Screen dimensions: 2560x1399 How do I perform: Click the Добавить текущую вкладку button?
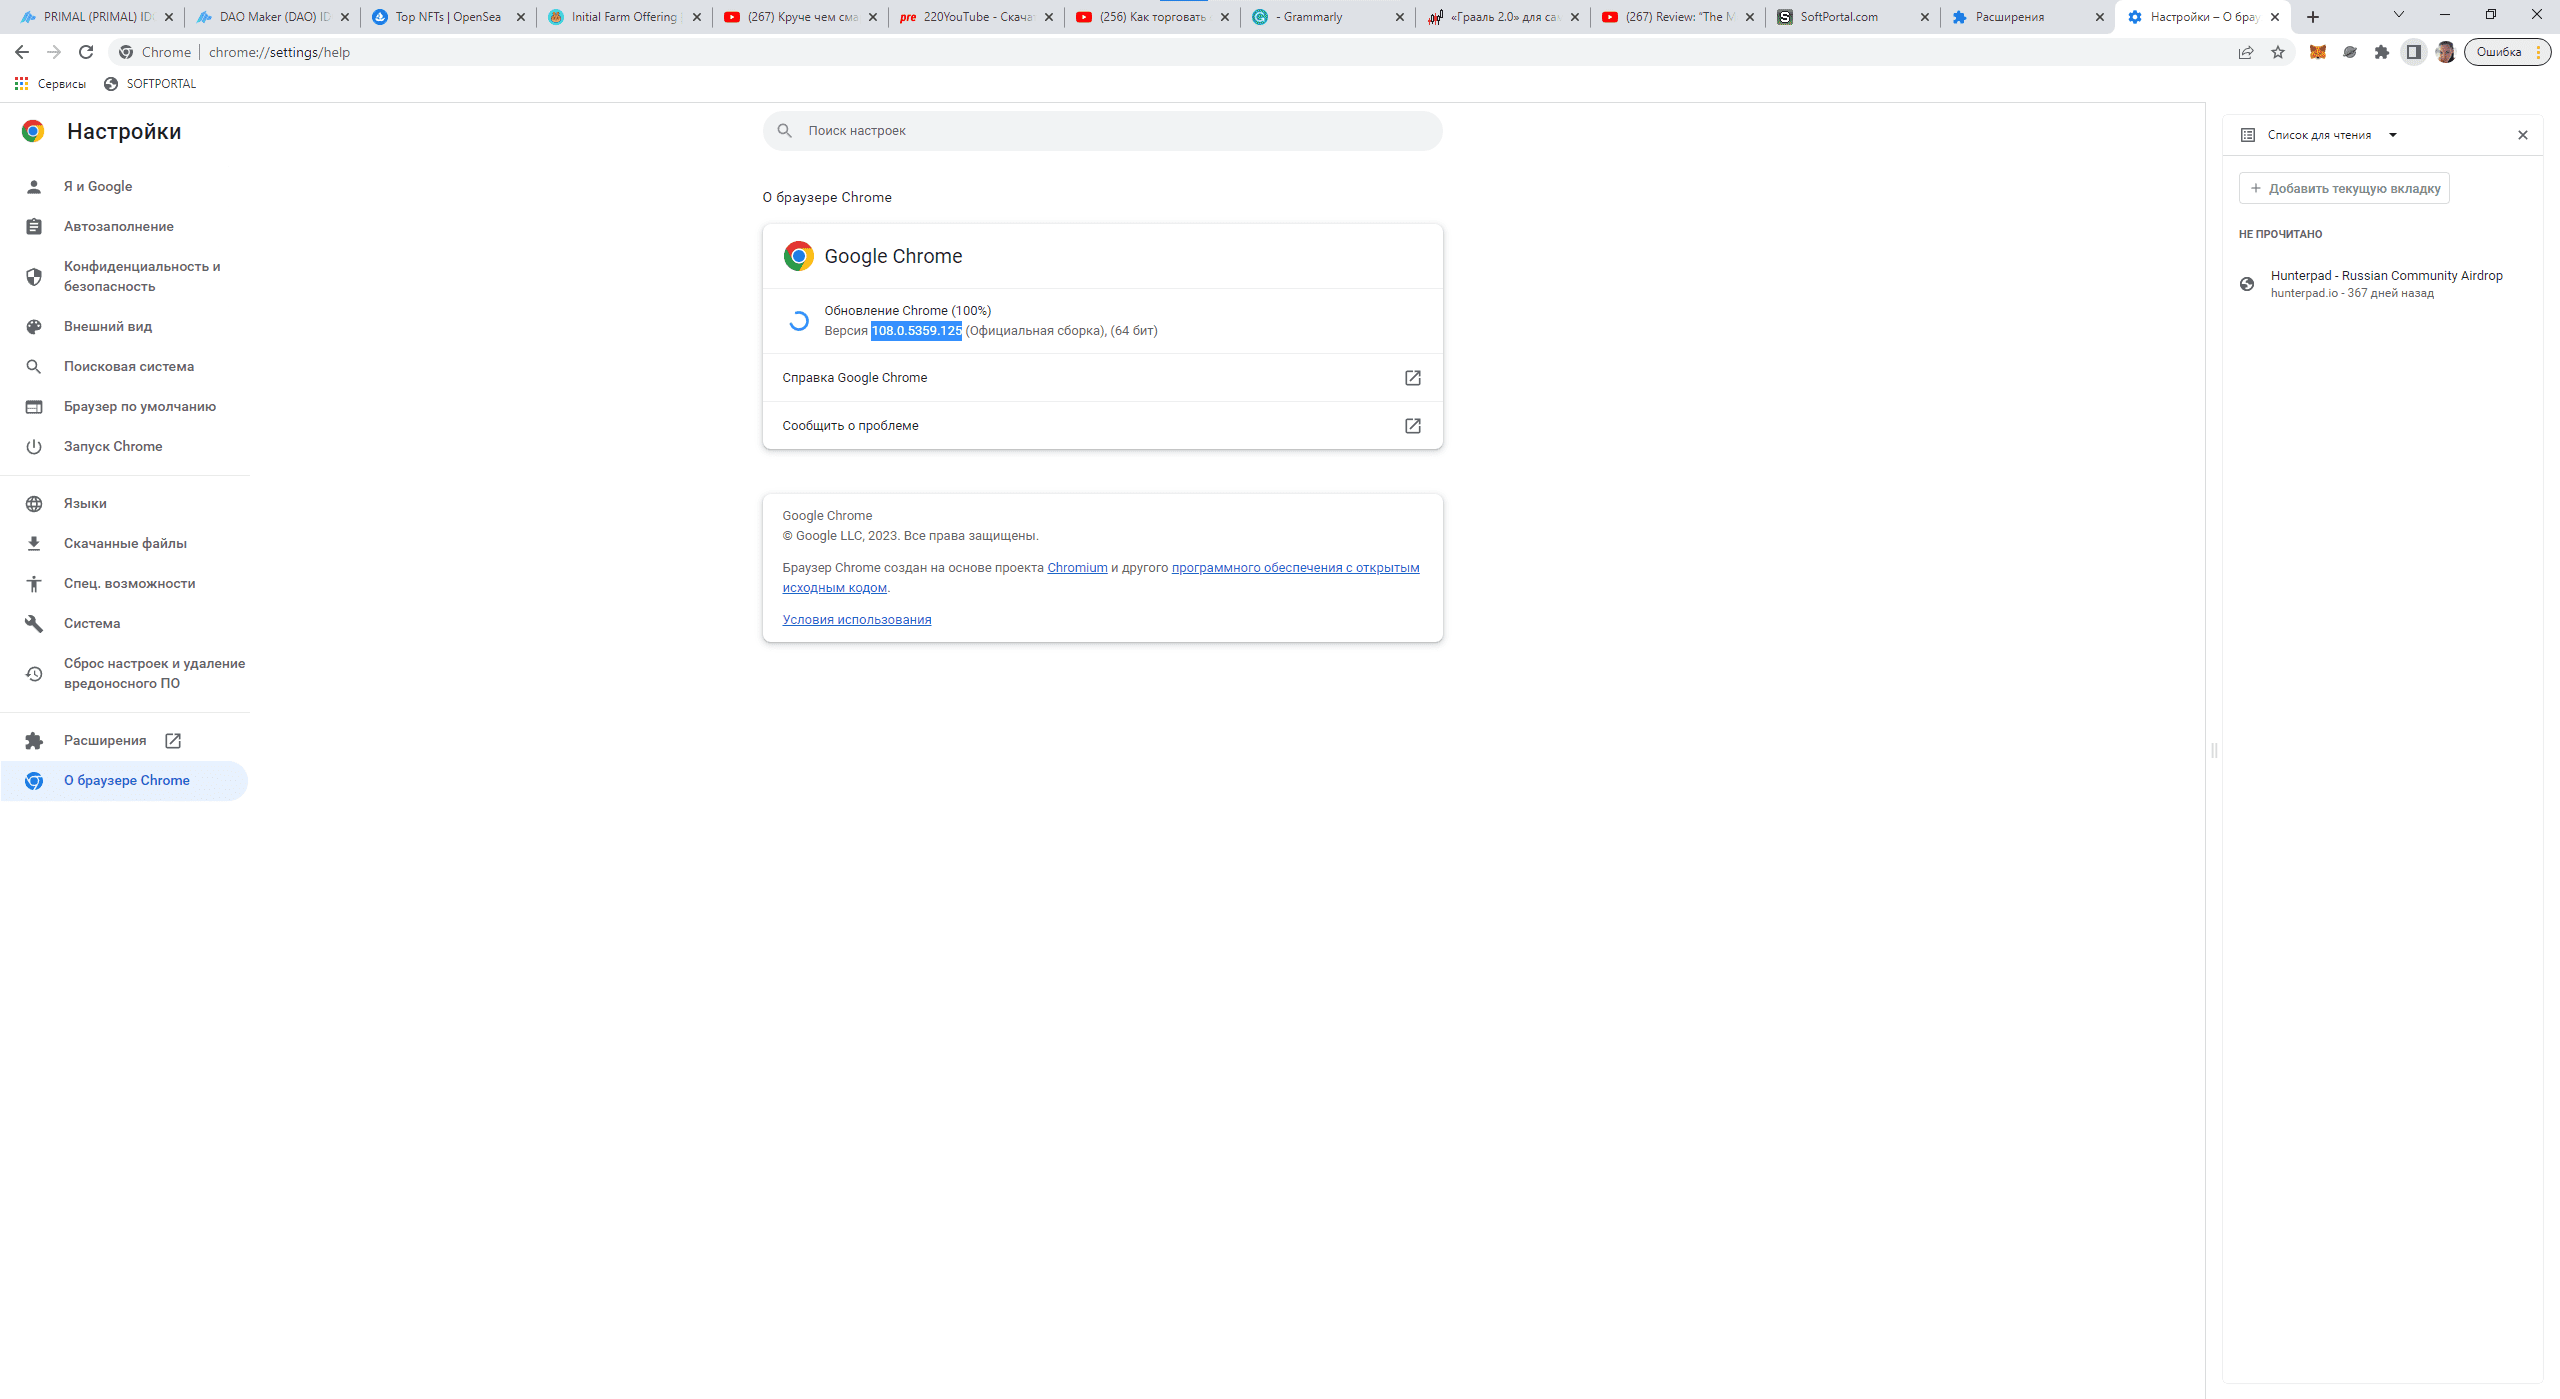tap(2344, 188)
